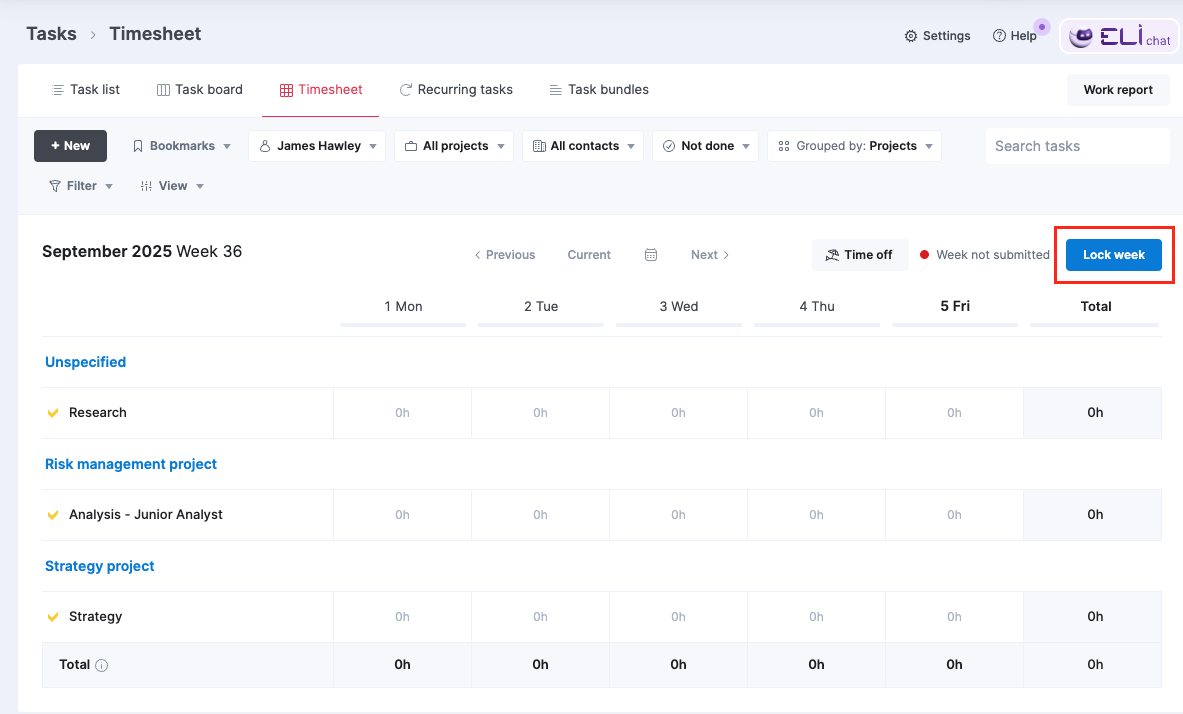Open Task bundles tab
The height and width of the screenshot is (714, 1183).
pyautogui.click(x=598, y=90)
